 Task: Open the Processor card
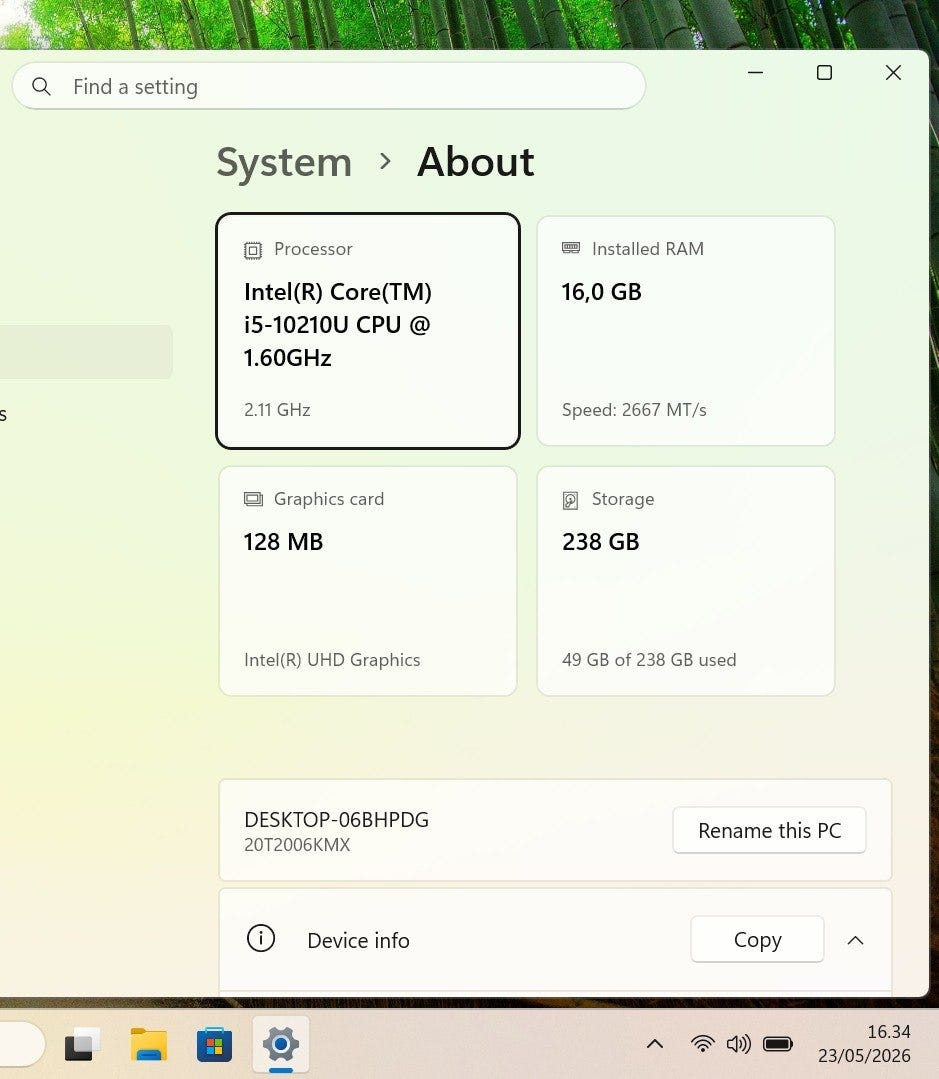[x=368, y=331]
